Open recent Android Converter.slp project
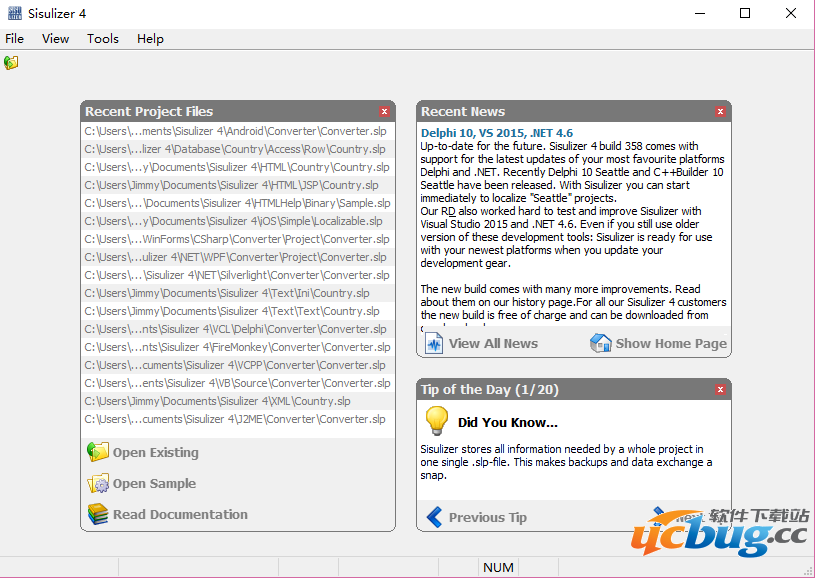The image size is (815, 578). (x=235, y=131)
